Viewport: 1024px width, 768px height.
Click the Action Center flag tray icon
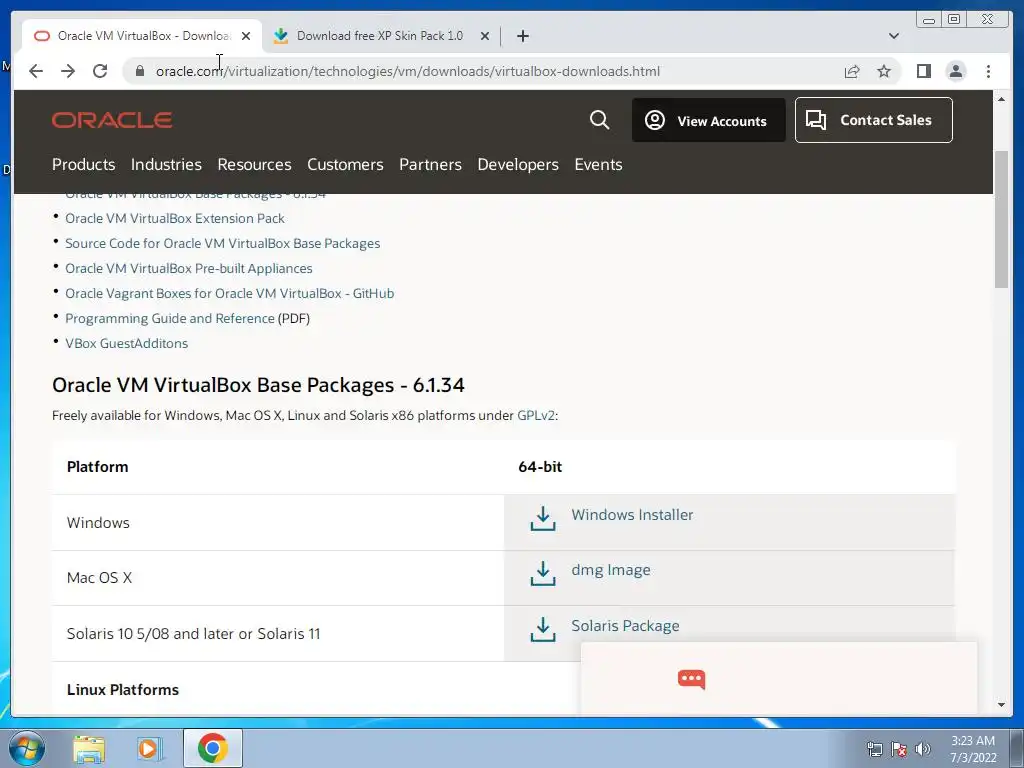tap(899, 749)
